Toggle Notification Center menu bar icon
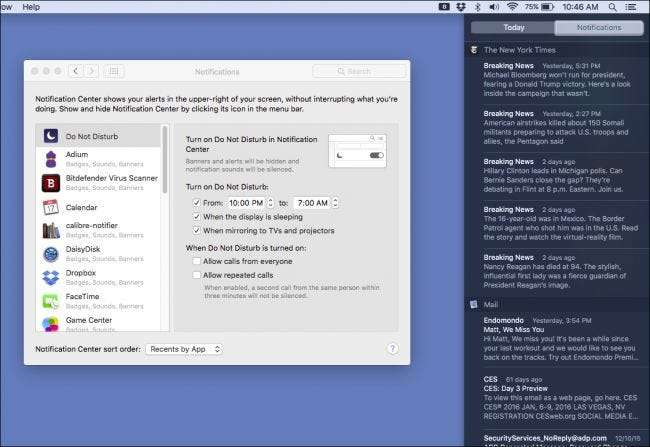Screen dimensions: 650x447 pyautogui.click(x=631, y=7)
